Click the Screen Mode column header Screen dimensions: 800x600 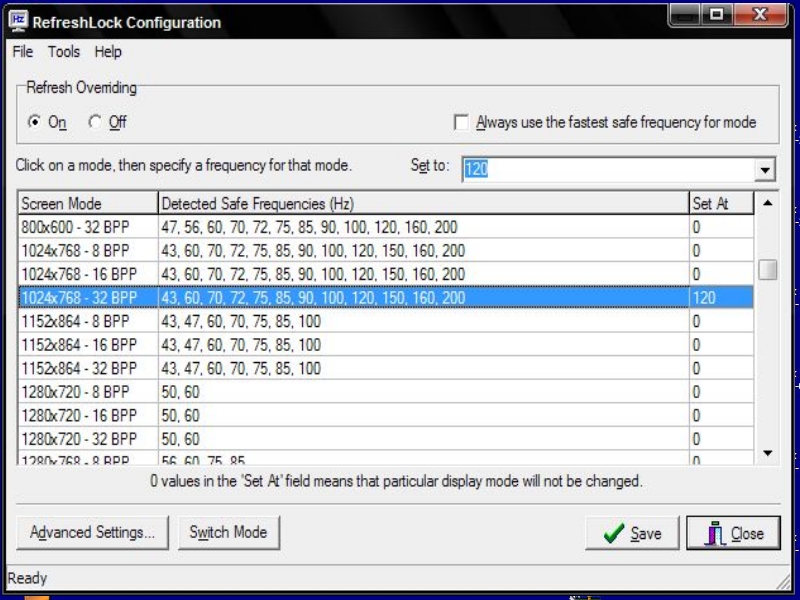(x=88, y=204)
